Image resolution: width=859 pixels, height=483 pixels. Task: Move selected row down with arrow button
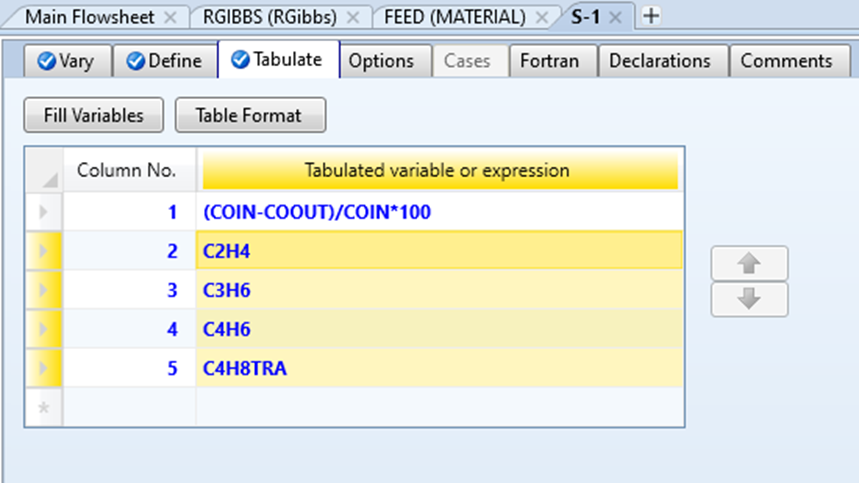click(x=749, y=299)
